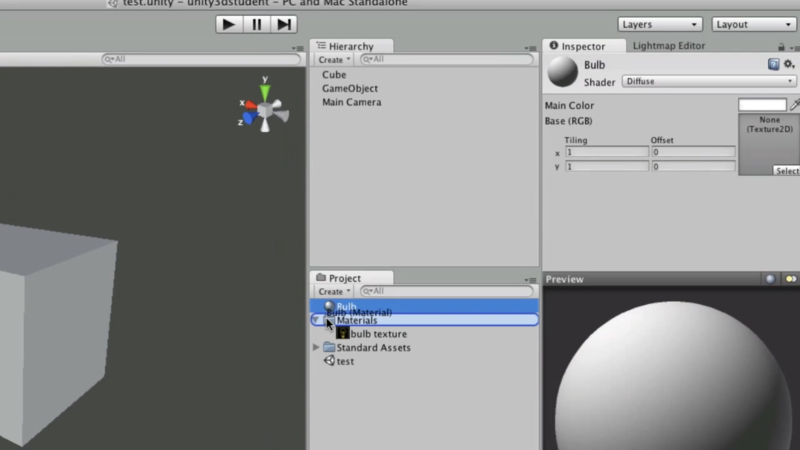Edit the Tiling x field
The image size is (800, 450).
[x=607, y=152]
